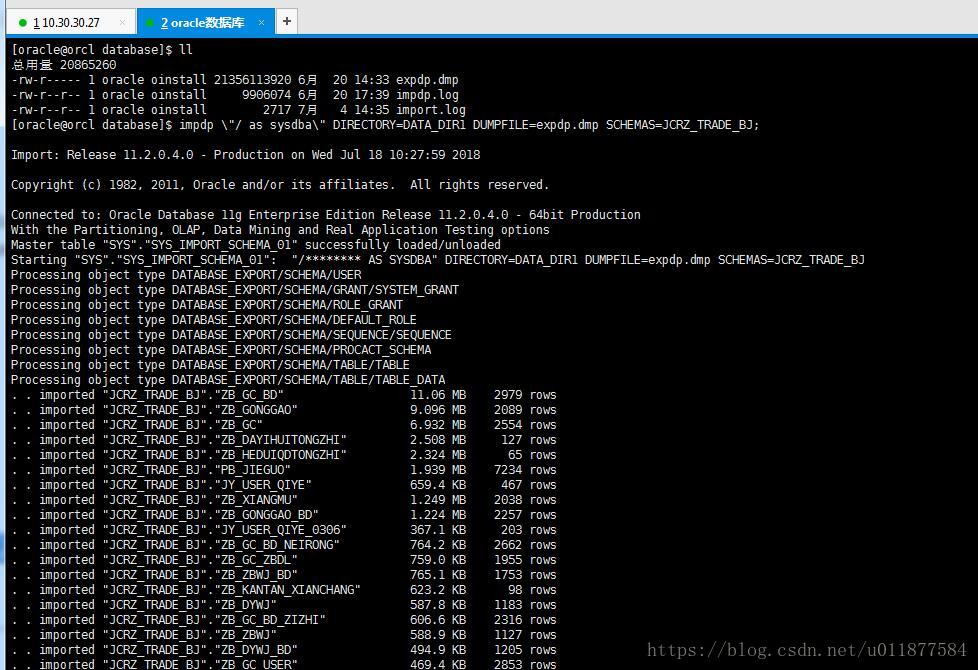978x670 pixels.
Task: Click the imported "ZB_DYWJ_BD" row
Action: coord(284,649)
